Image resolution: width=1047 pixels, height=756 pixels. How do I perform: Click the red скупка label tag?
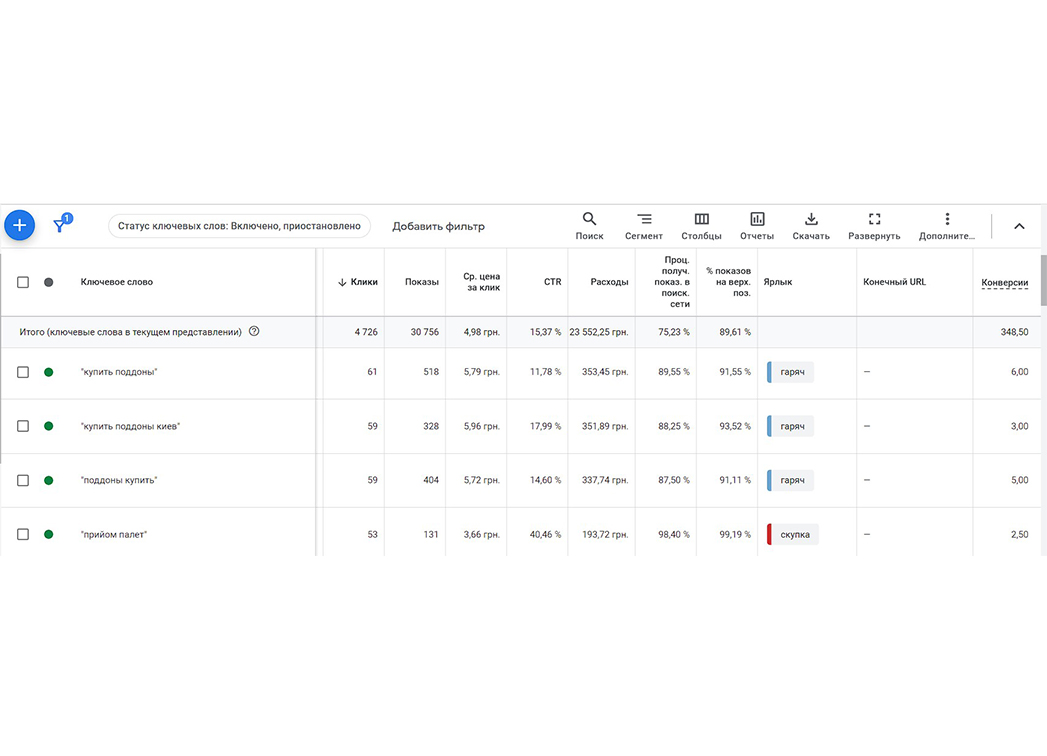[793, 534]
